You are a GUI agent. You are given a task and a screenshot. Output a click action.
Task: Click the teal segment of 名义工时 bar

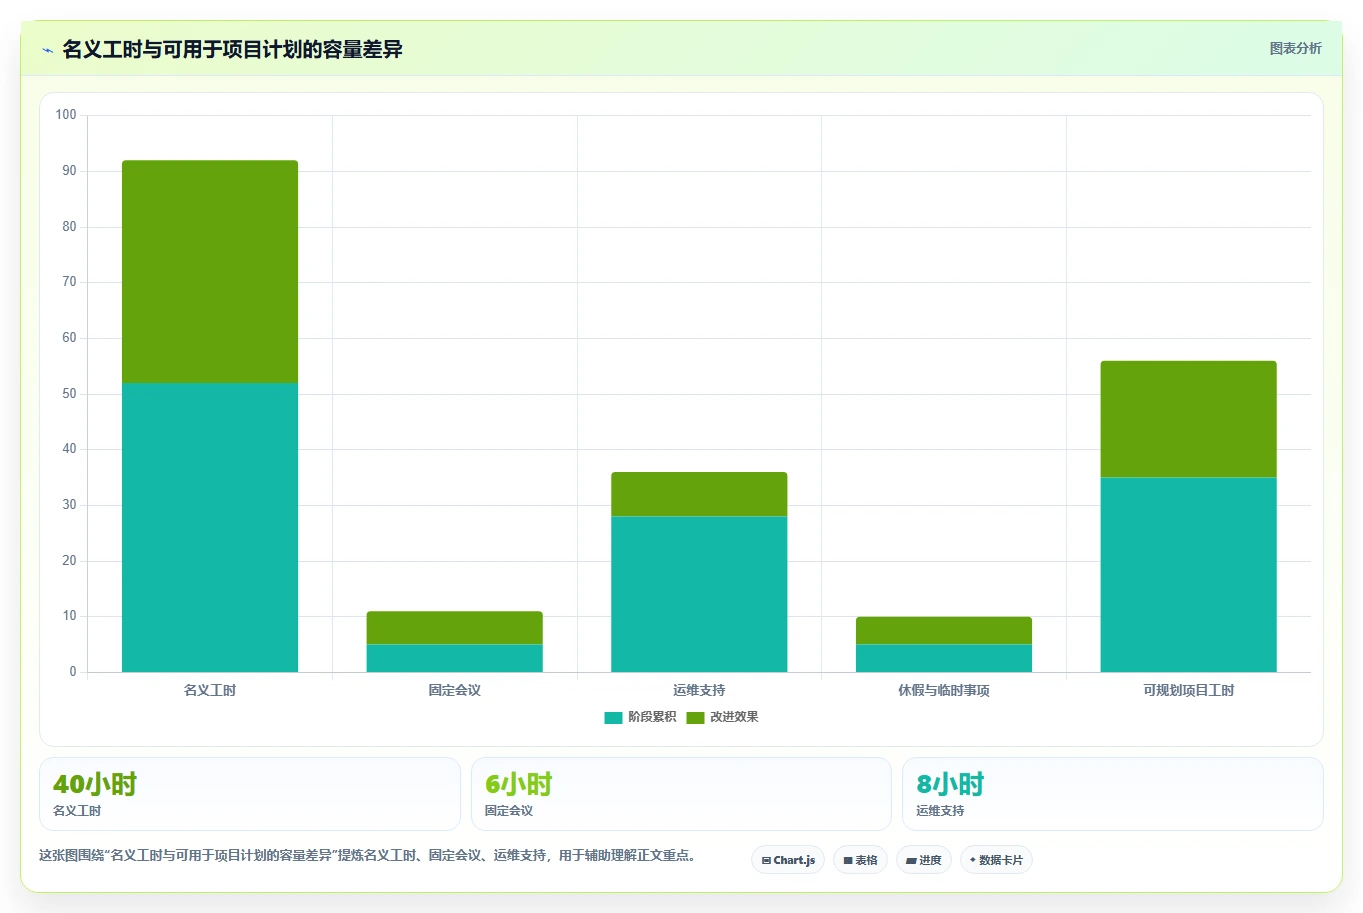[x=210, y=527]
